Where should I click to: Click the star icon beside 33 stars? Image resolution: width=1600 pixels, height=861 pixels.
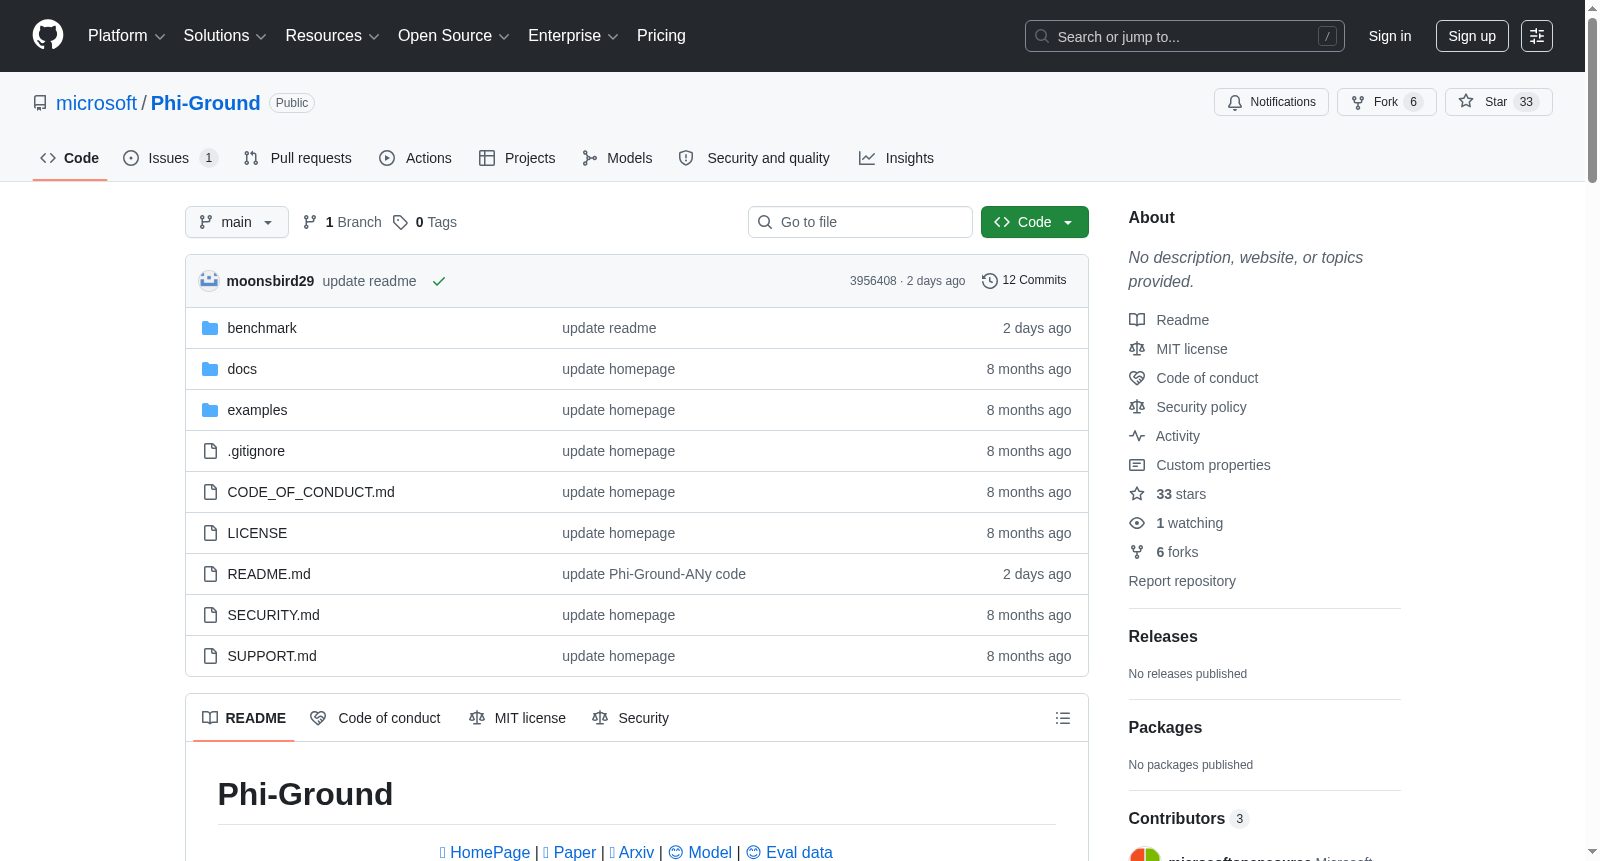1137,494
